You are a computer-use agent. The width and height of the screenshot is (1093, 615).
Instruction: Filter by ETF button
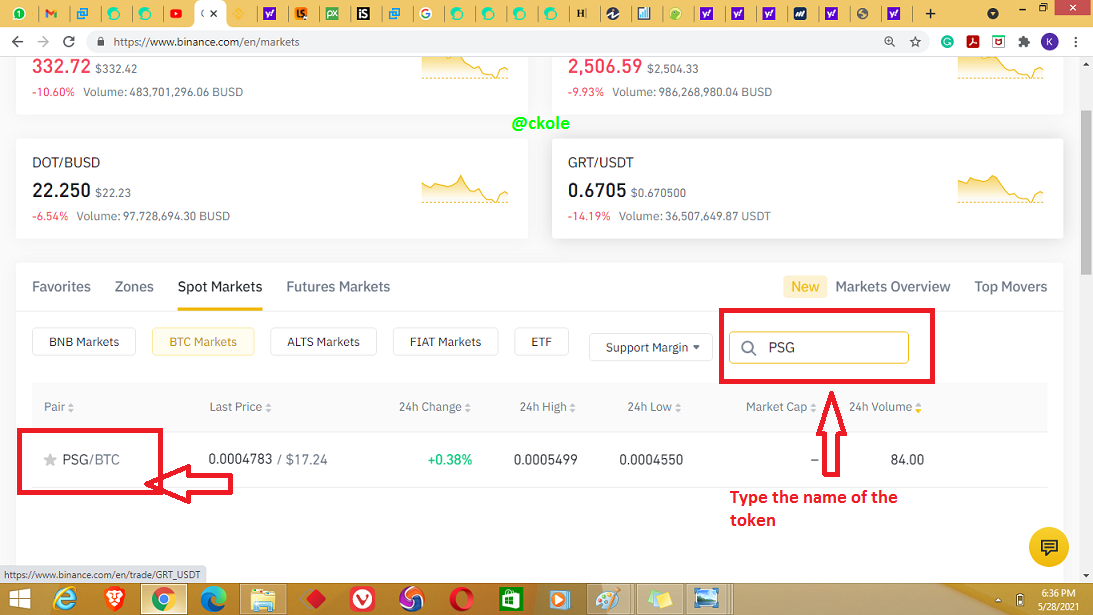(x=541, y=342)
